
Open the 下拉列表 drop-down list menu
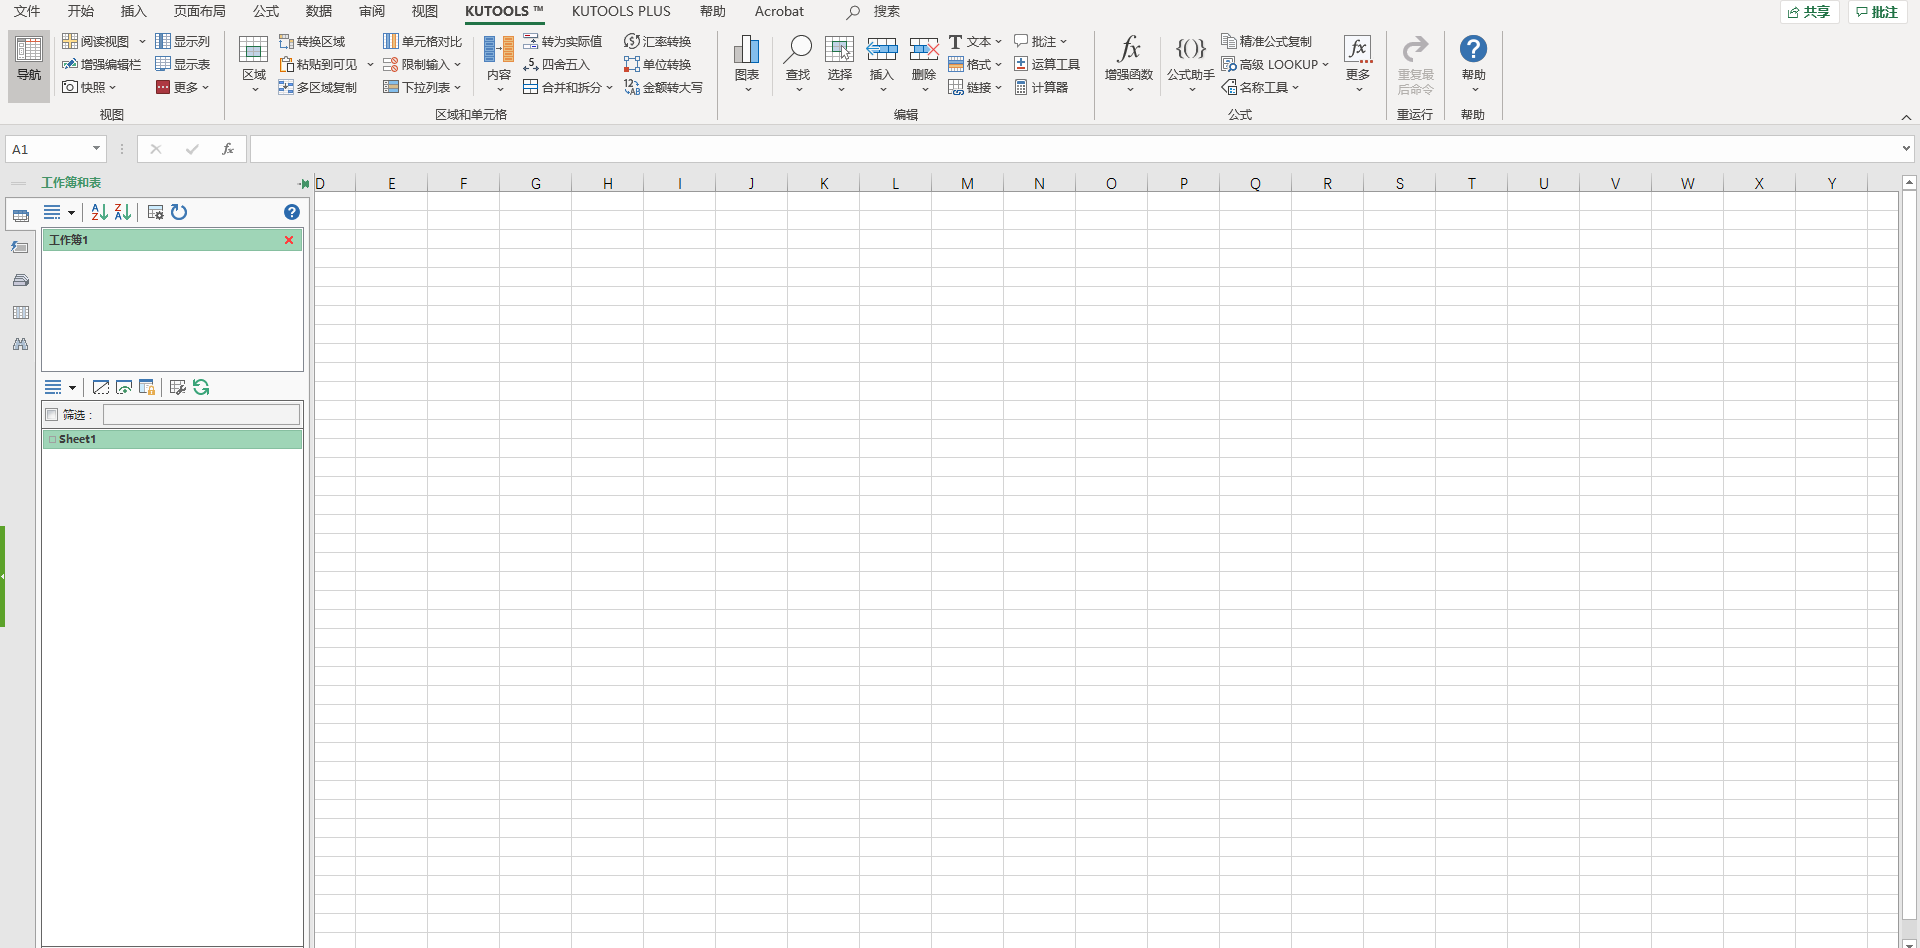[422, 87]
